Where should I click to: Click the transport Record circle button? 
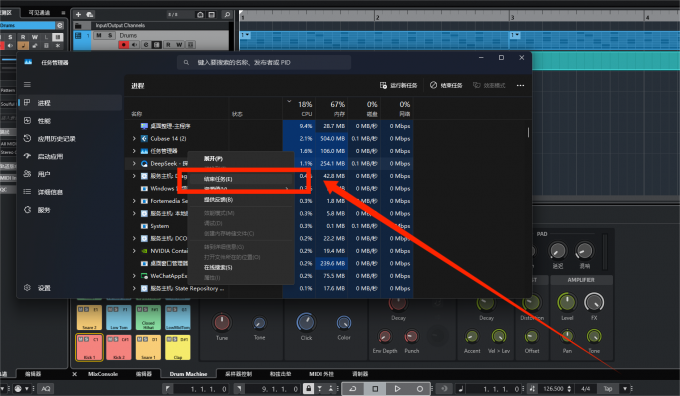[419, 389]
